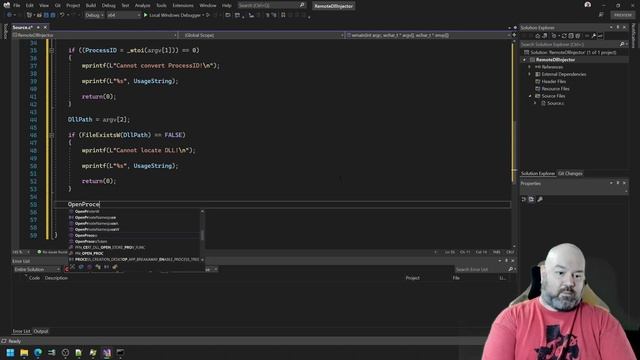
Task: Switch to the Solution Explorer bottom tab
Action: coord(538,173)
